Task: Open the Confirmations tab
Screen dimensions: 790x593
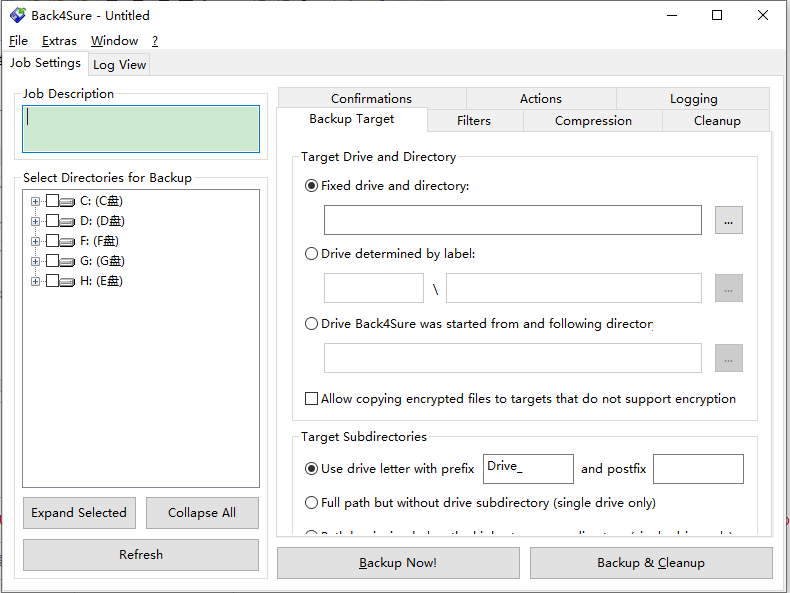Action: point(372,98)
